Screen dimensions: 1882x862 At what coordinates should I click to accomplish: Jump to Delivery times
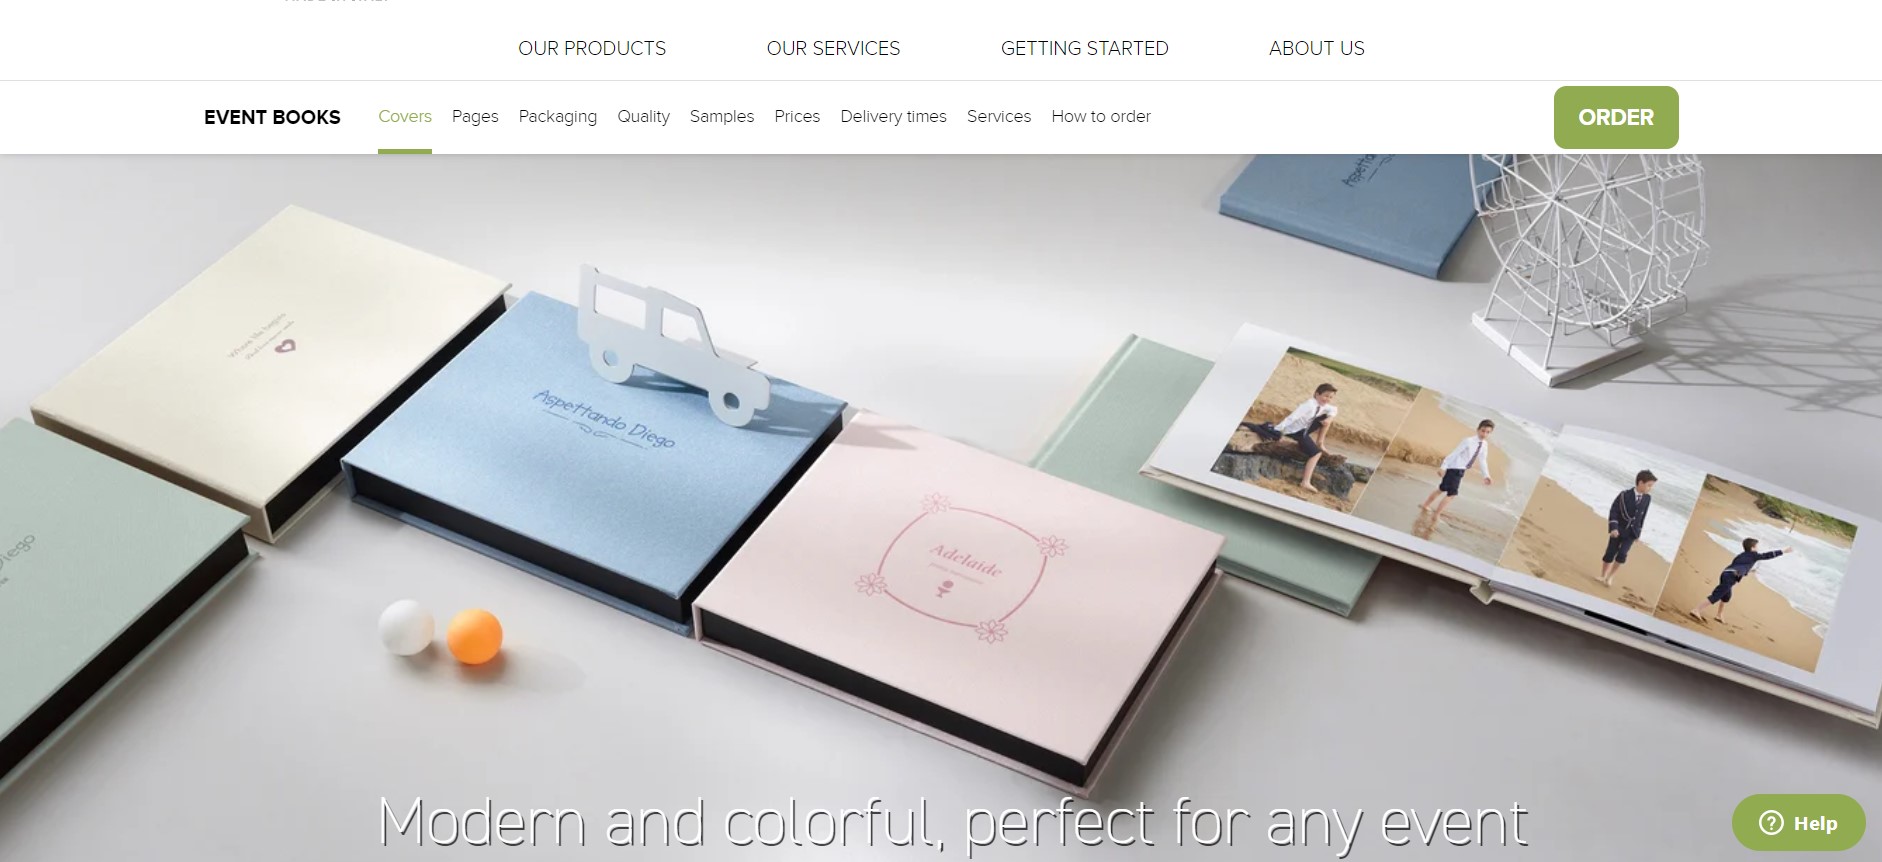pos(893,116)
